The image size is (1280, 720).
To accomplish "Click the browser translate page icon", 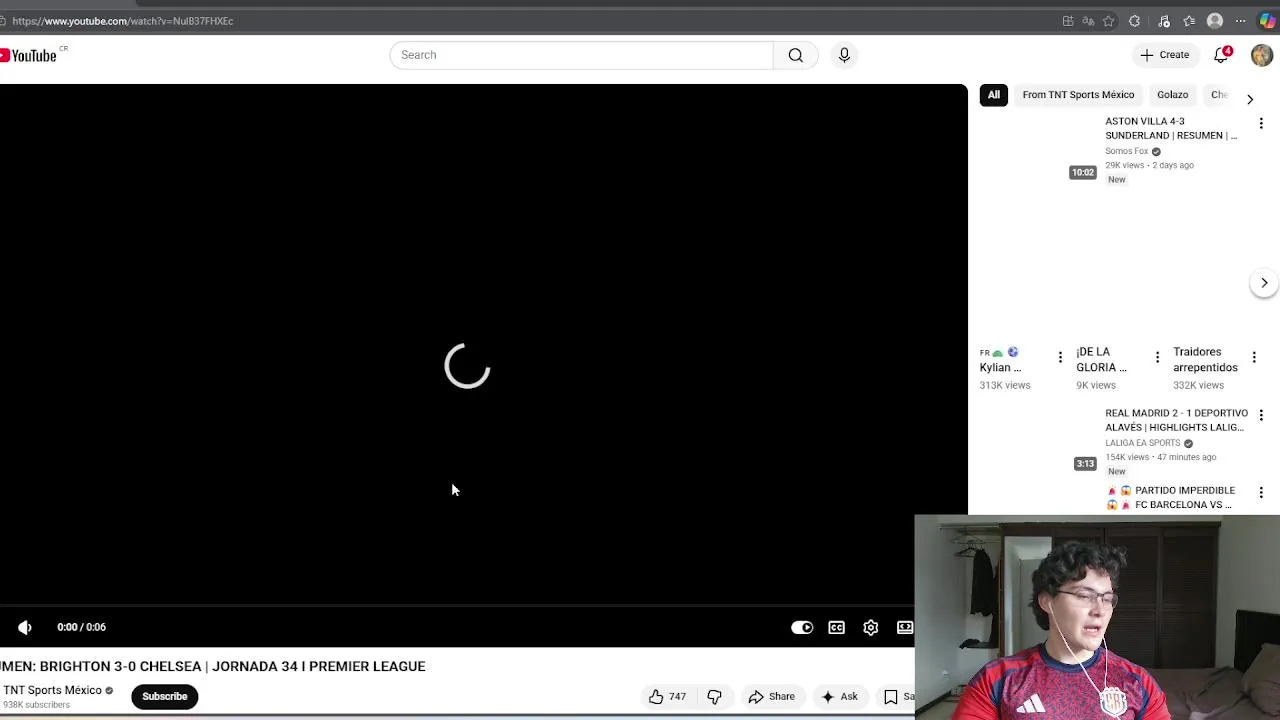I will tap(1088, 21).
